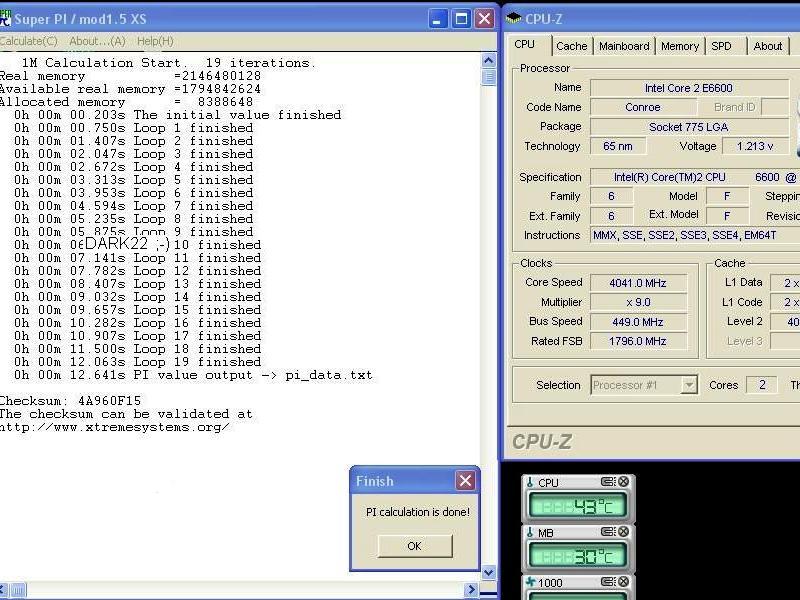Viewport: 800px width, 600px height.
Task: Open the About tab in CPU-Z
Action: coord(767,46)
